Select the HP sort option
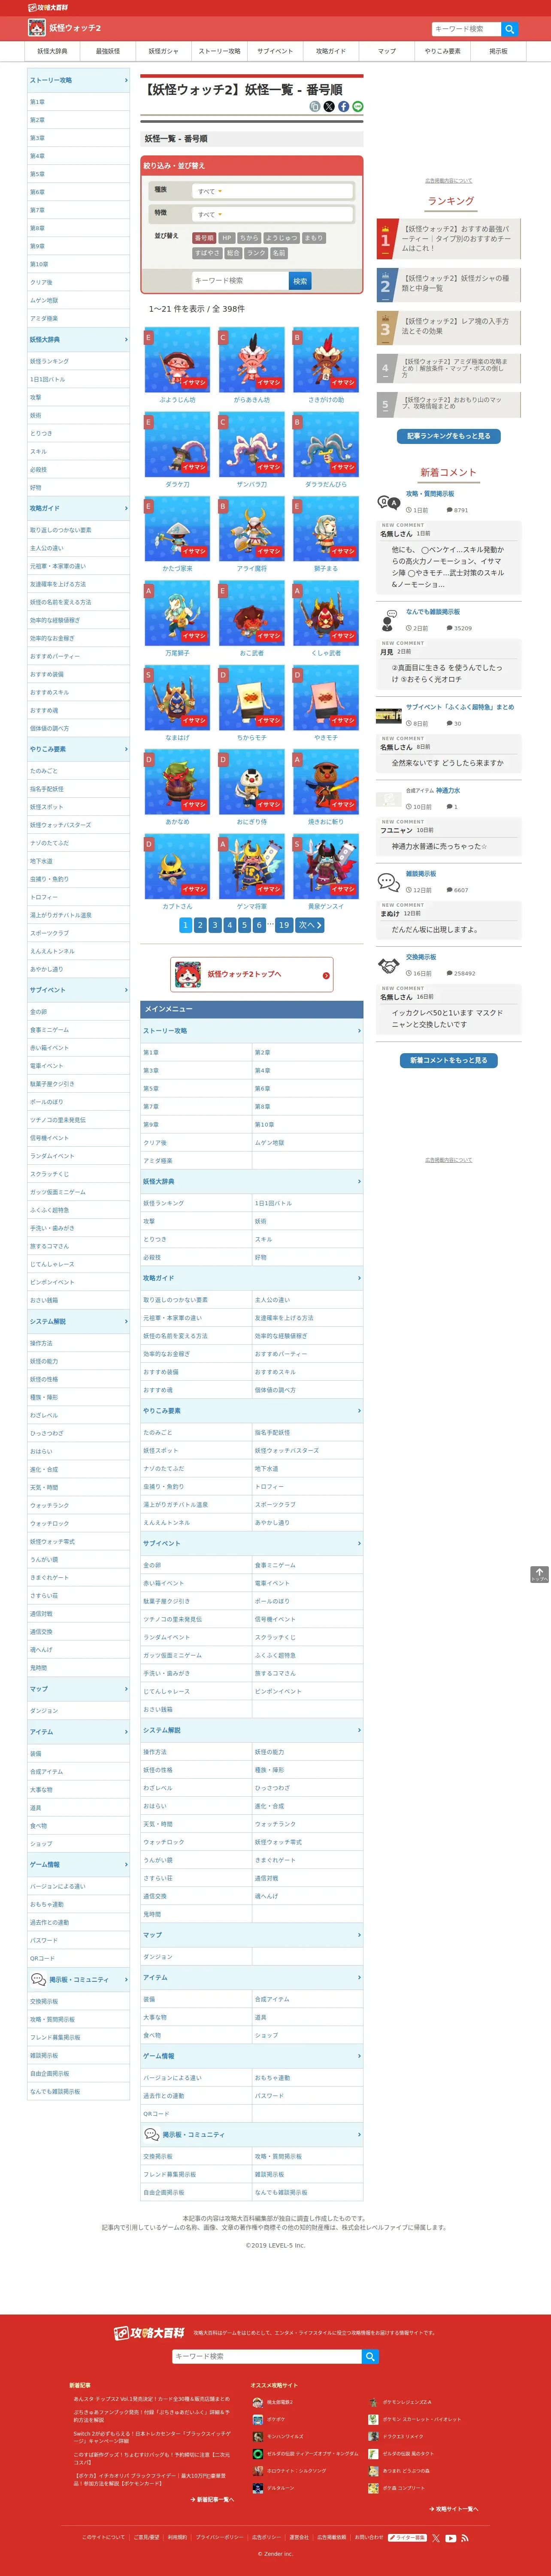The width and height of the screenshot is (551, 2576). (x=226, y=238)
